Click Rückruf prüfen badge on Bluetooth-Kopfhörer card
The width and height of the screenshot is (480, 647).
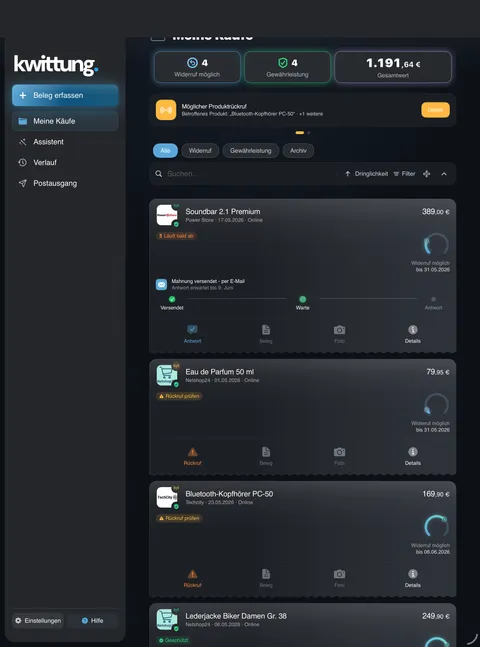click(x=179, y=518)
